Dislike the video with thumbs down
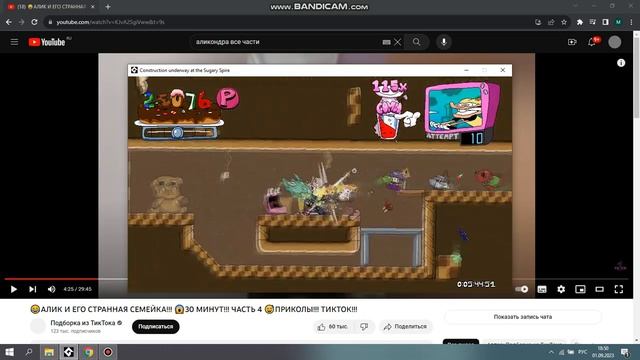The width and height of the screenshot is (640, 360). click(x=364, y=327)
